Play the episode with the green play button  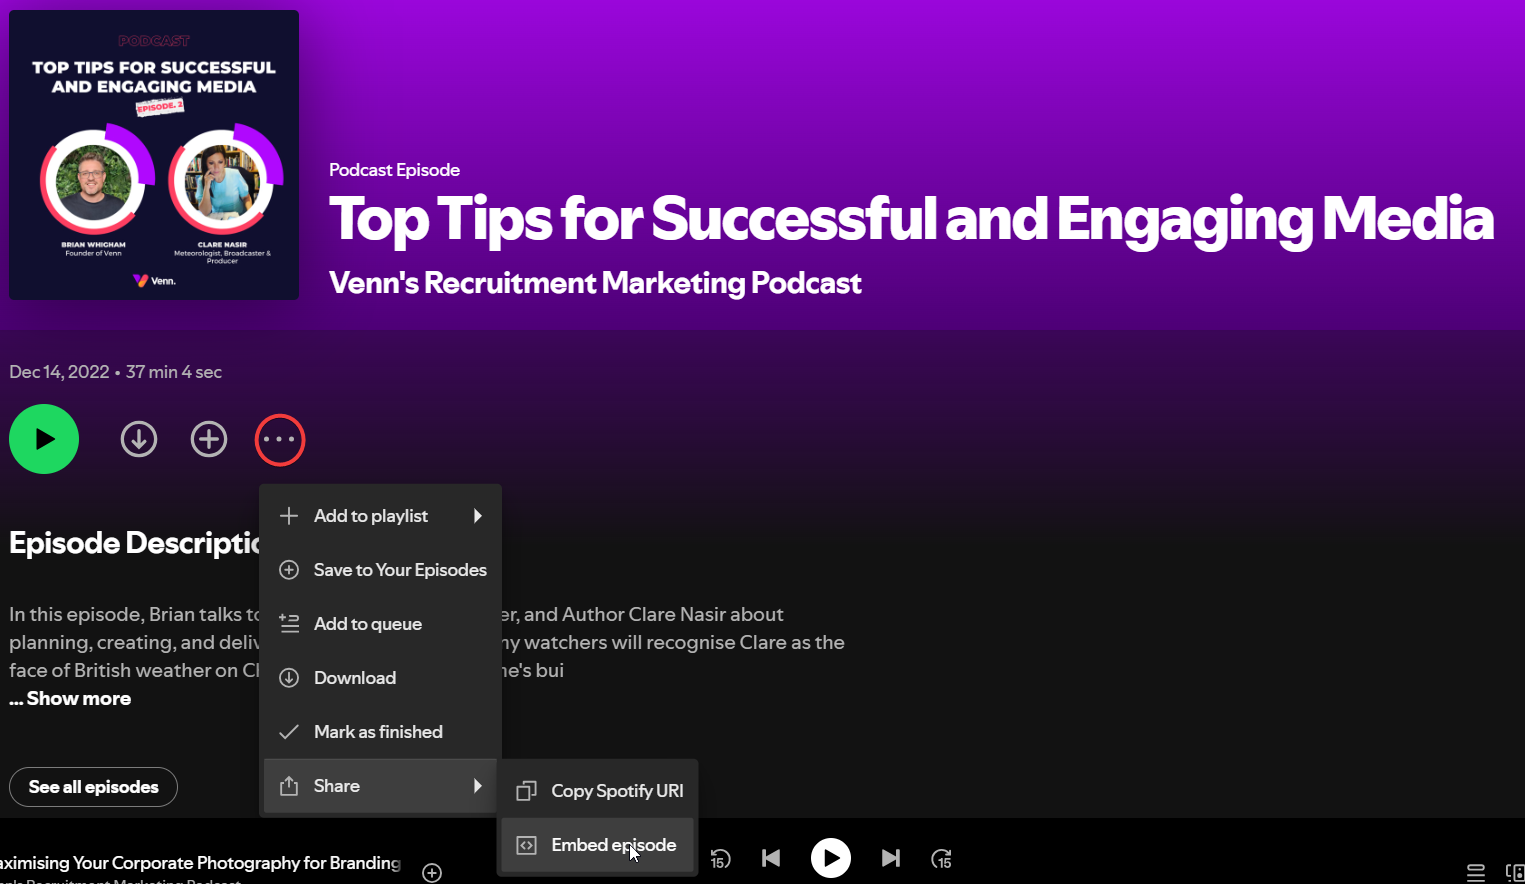pyautogui.click(x=44, y=439)
